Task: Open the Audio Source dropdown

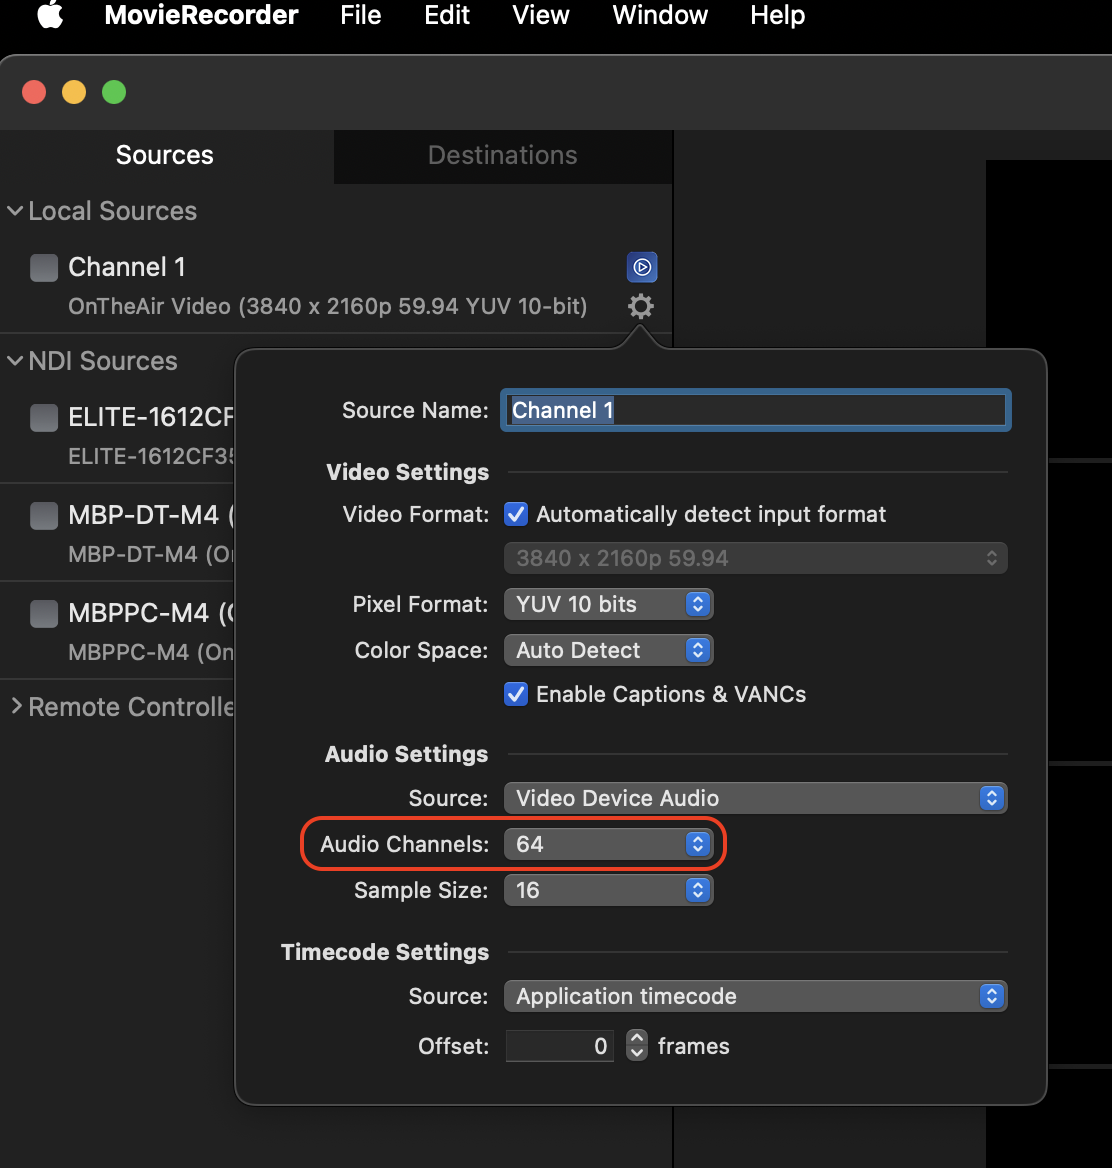Action: pos(755,798)
